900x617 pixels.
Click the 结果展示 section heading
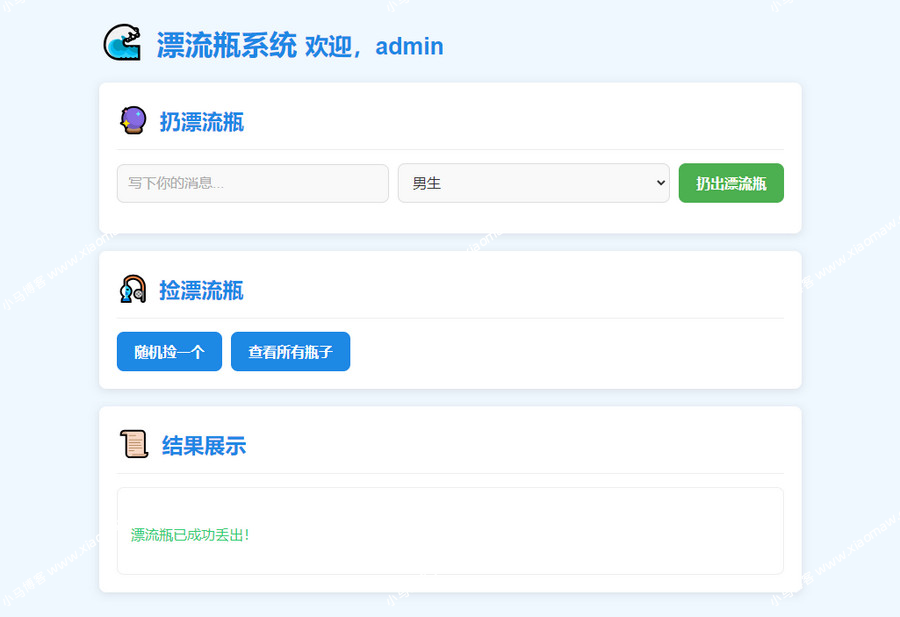tap(204, 446)
